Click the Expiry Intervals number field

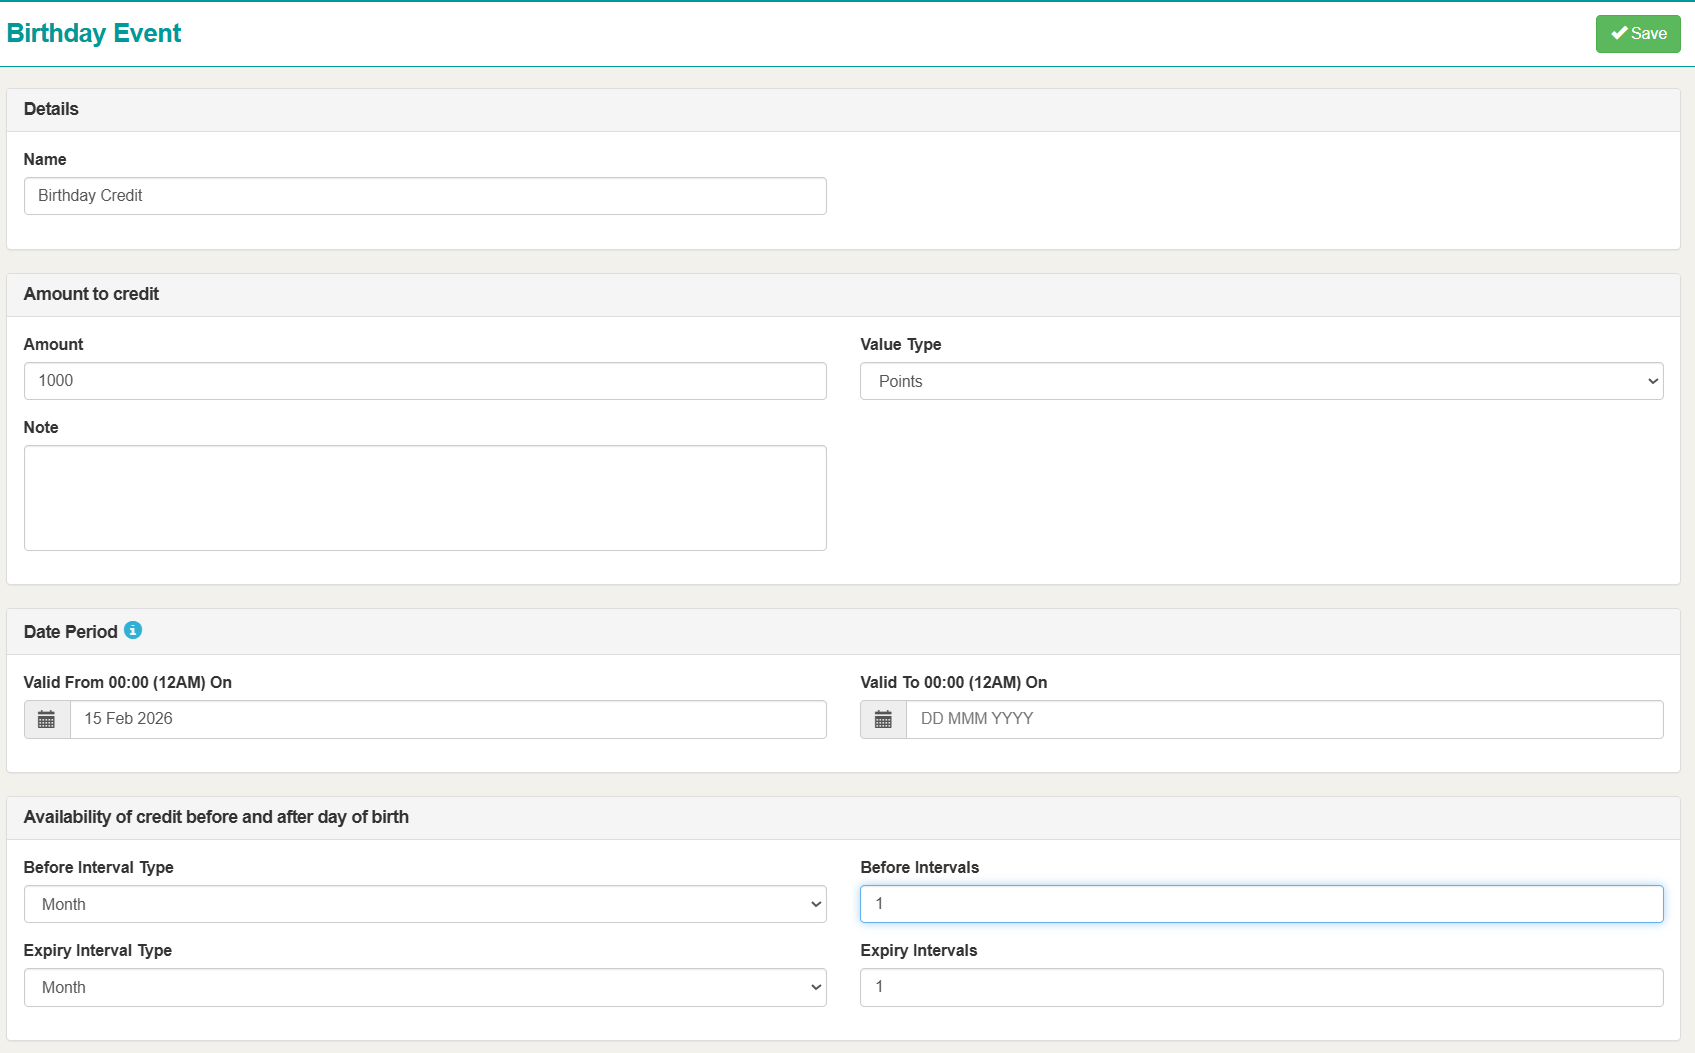tap(1261, 987)
